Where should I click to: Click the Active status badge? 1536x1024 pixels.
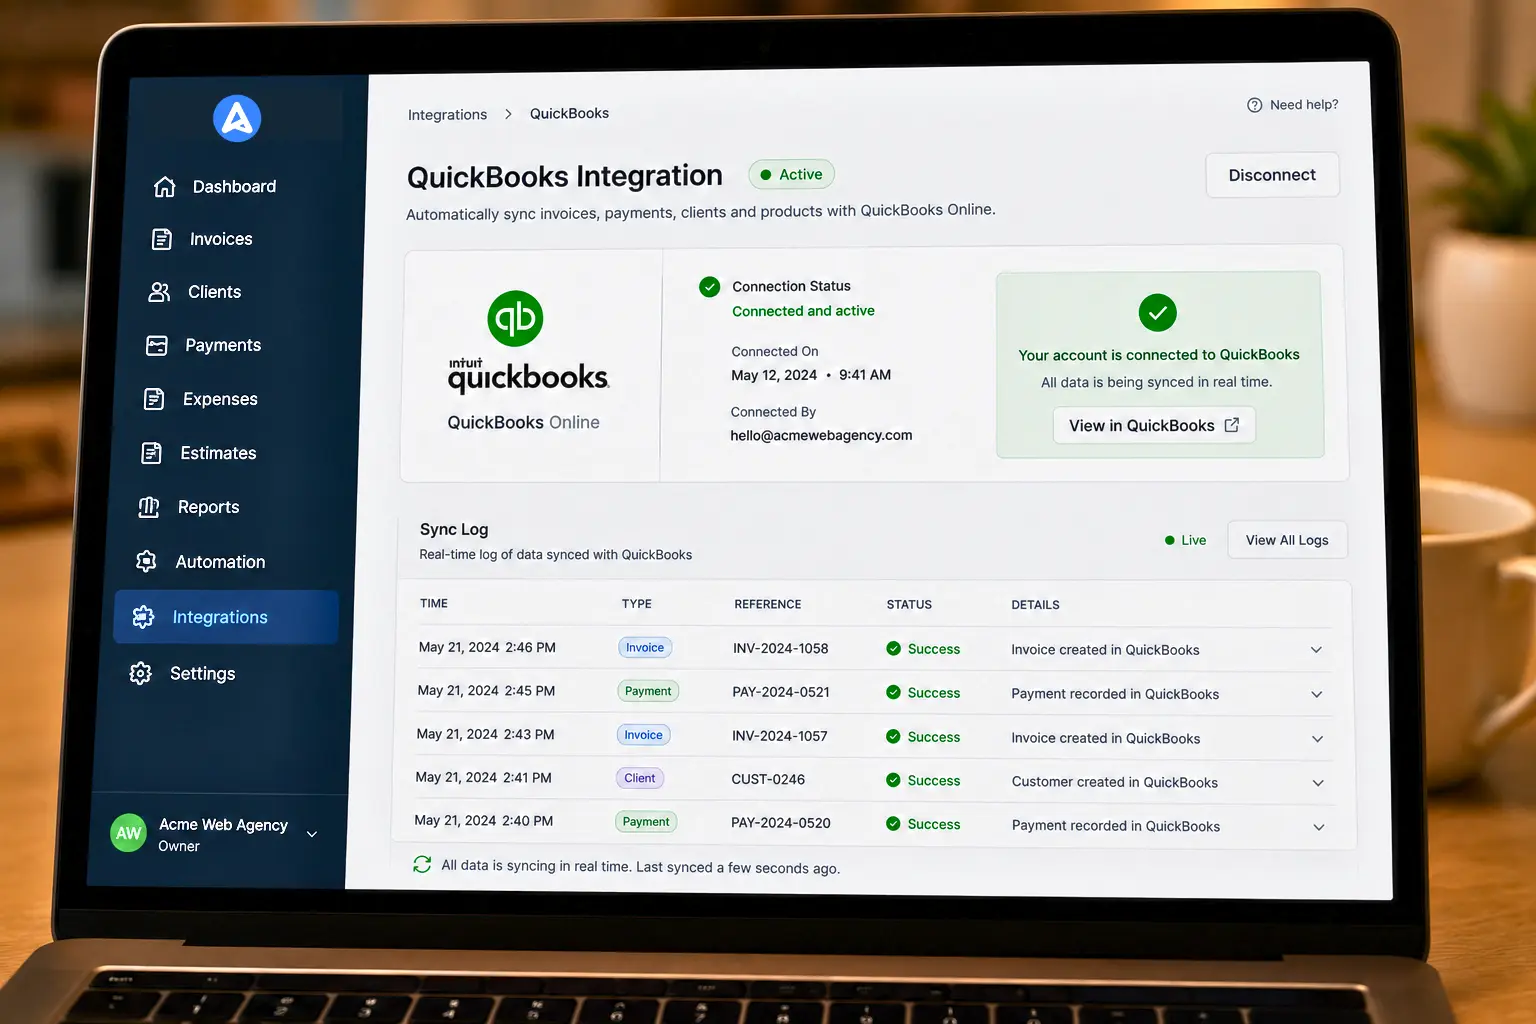tap(791, 174)
